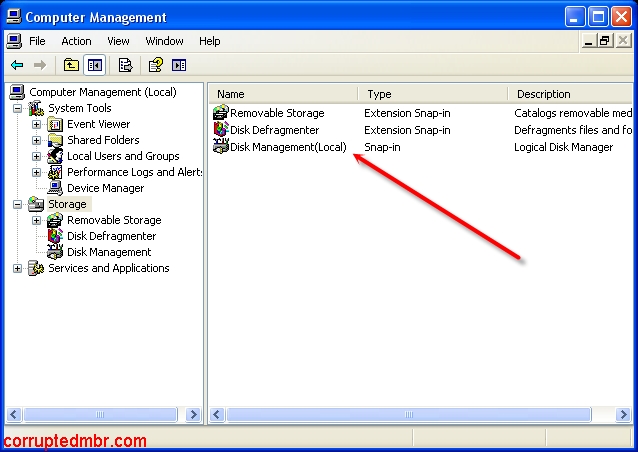Open Device Manager in the tree
Viewport: 638px width, 452px height.
pyautogui.click(x=105, y=188)
